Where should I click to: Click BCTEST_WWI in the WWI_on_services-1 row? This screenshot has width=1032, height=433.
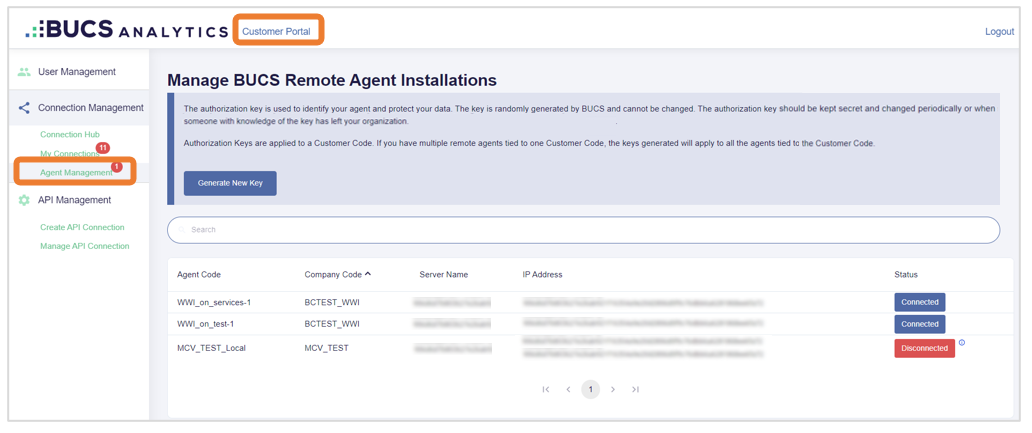pos(332,303)
